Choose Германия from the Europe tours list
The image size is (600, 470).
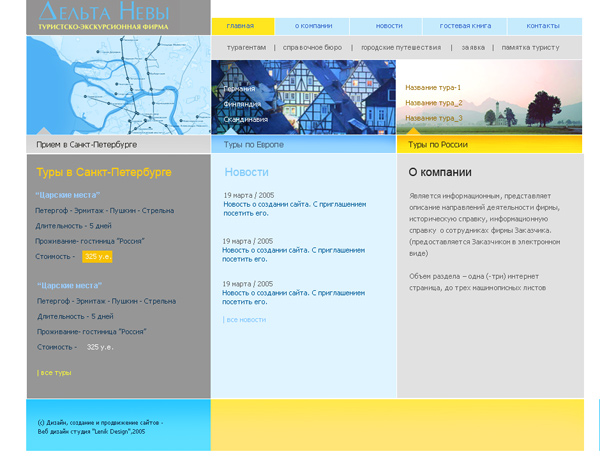[240, 88]
